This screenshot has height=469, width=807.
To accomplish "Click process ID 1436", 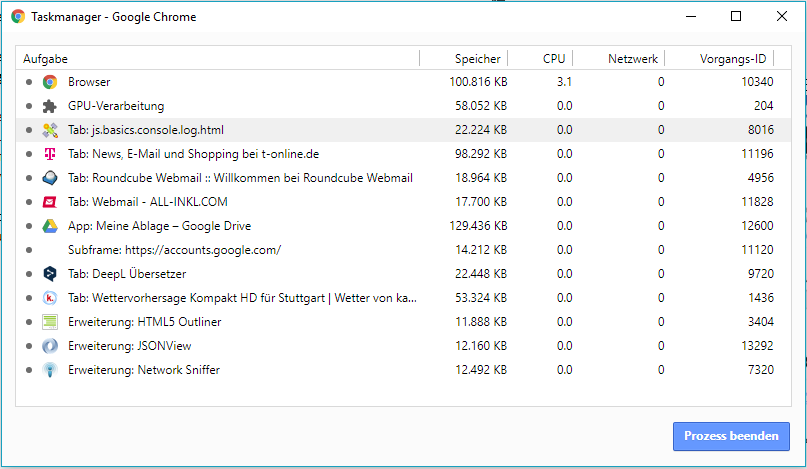I will (761, 298).
